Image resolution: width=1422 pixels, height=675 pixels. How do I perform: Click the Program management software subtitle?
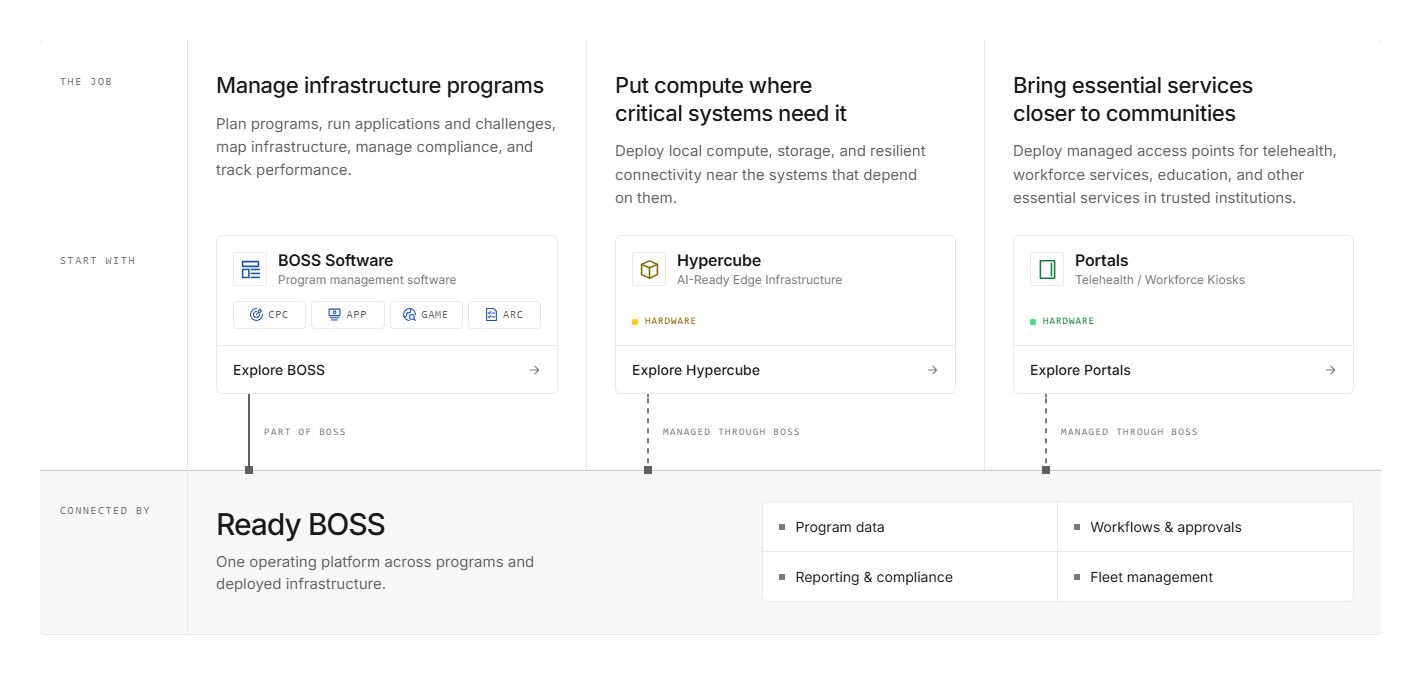coord(367,280)
